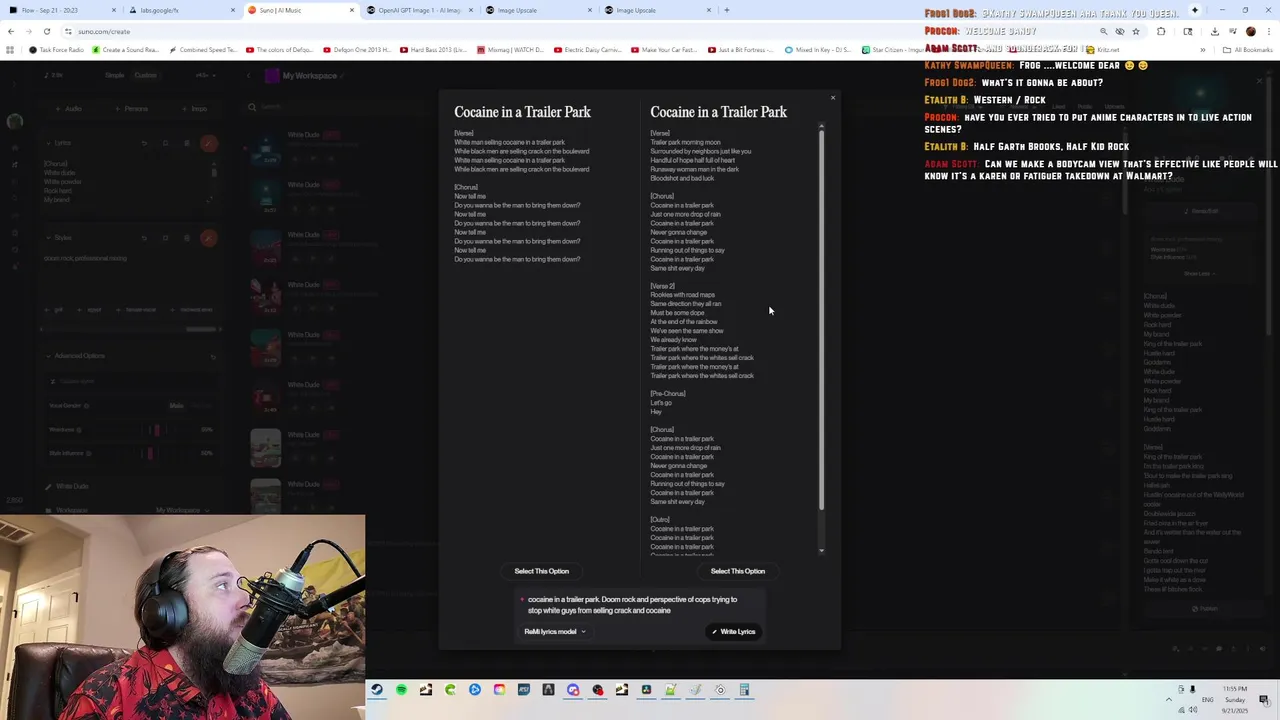This screenshot has width=1280, height=720.
Task: Click the lyrics scrollbar down arrow
Action: pos(822,550)
